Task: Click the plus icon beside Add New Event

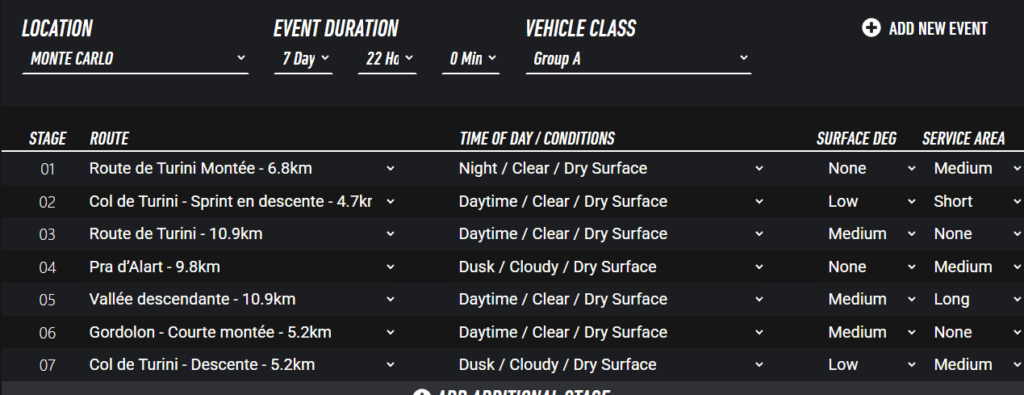Action: pos(871,28)
